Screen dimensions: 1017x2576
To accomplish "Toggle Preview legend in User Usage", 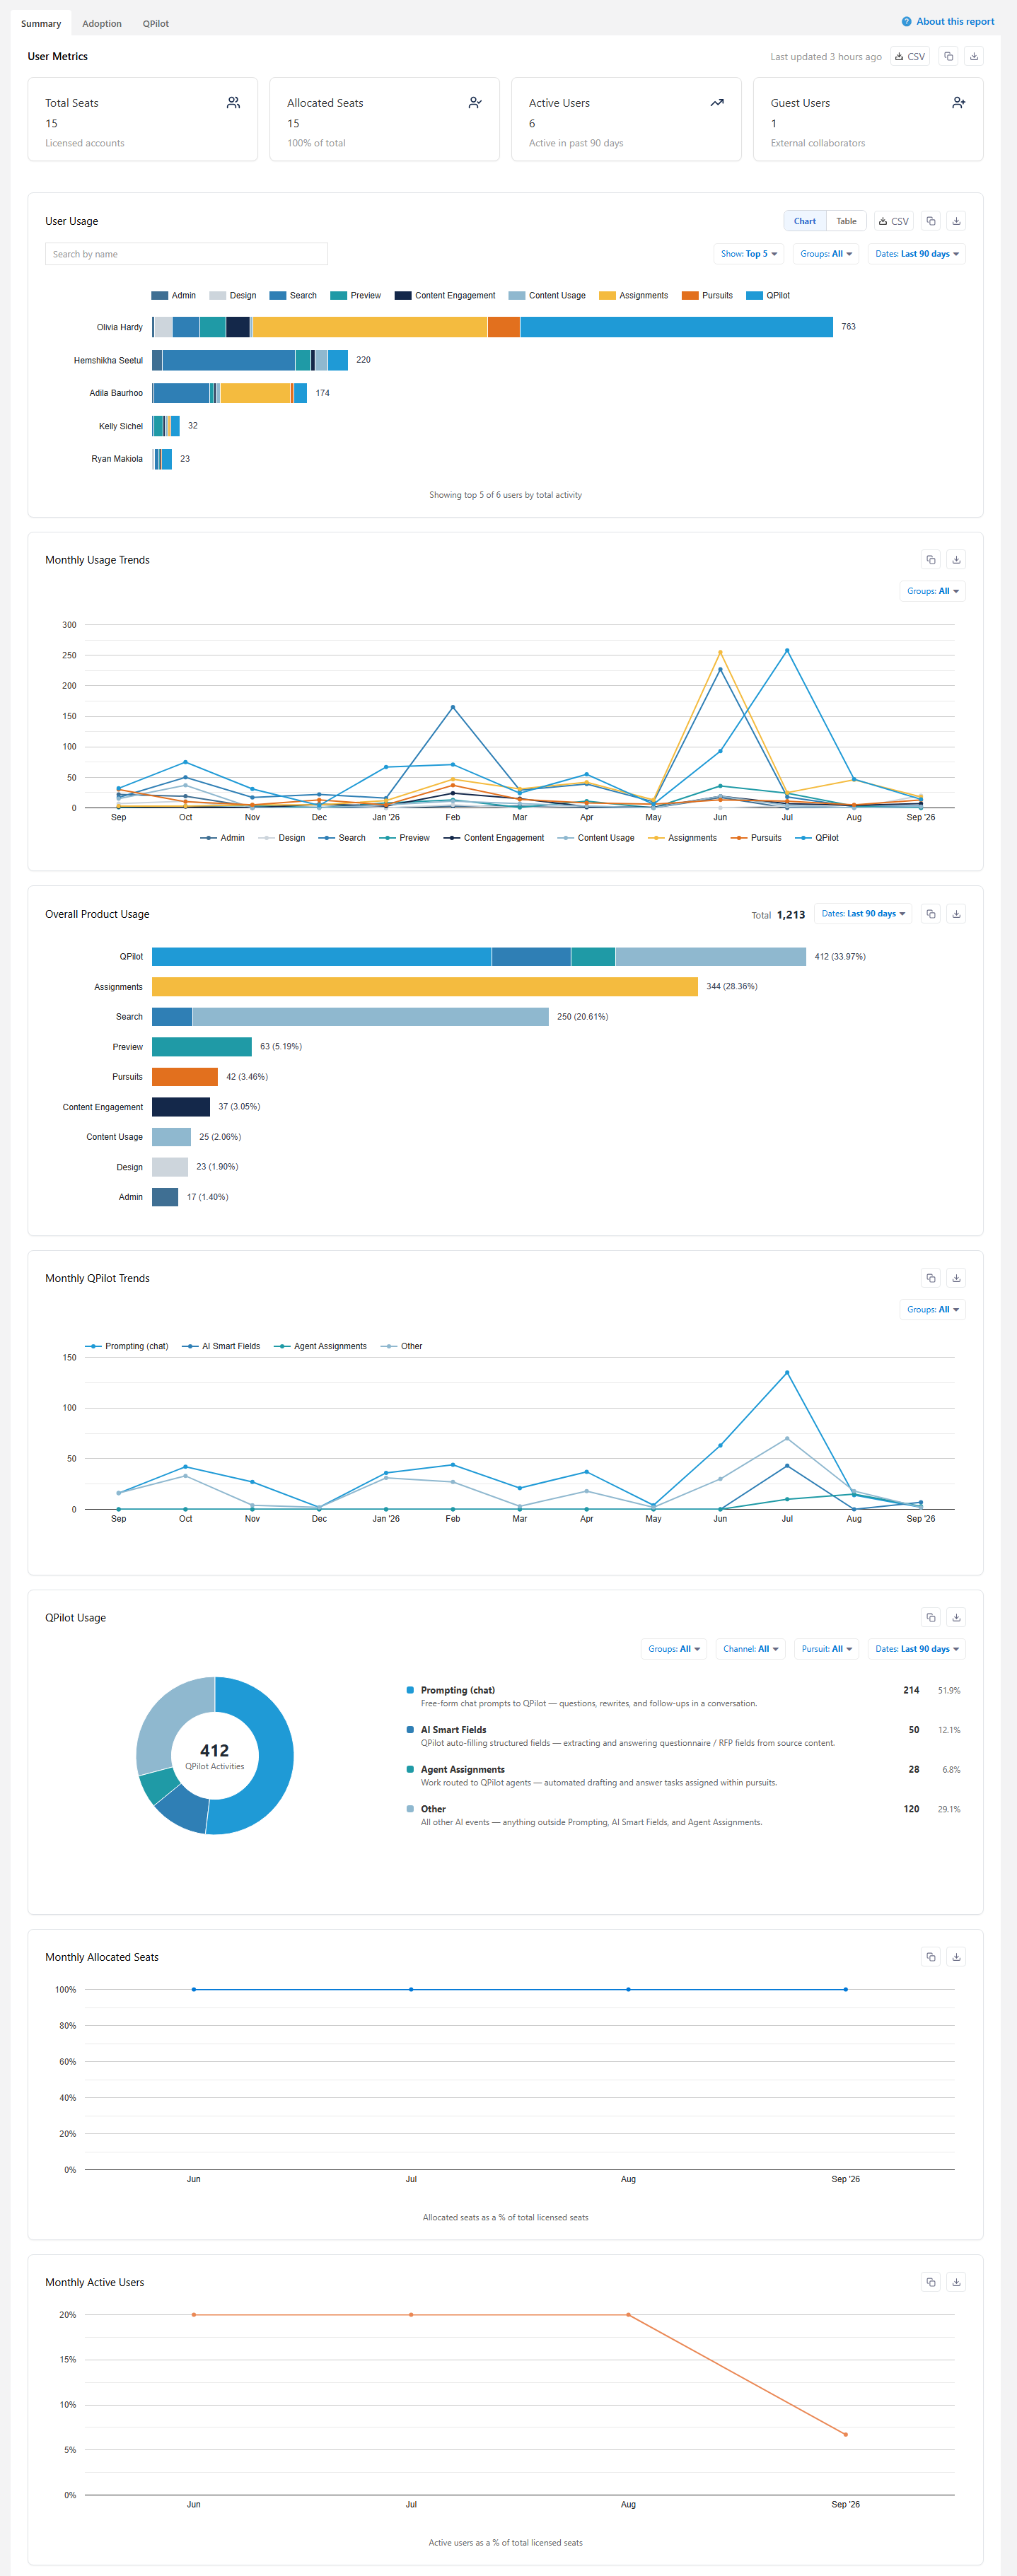I will 355,295.
